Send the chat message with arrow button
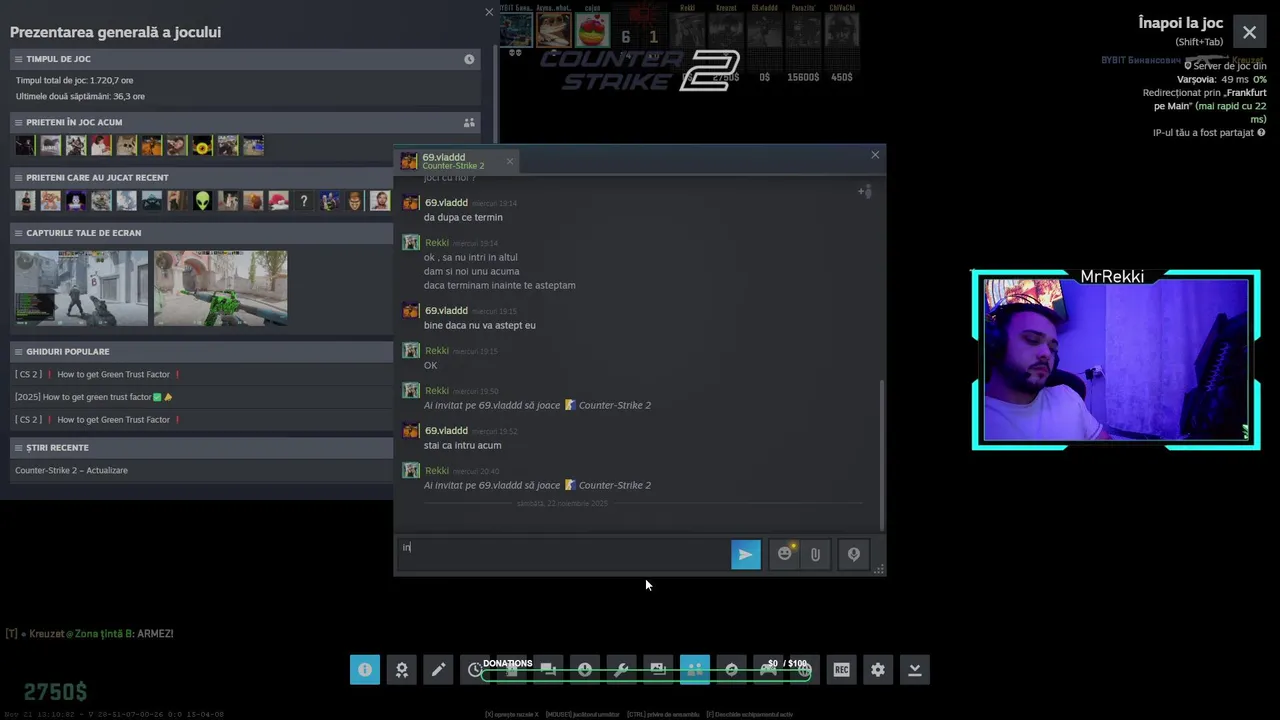This screenshot has width=1280, height=720. (746, 554)
